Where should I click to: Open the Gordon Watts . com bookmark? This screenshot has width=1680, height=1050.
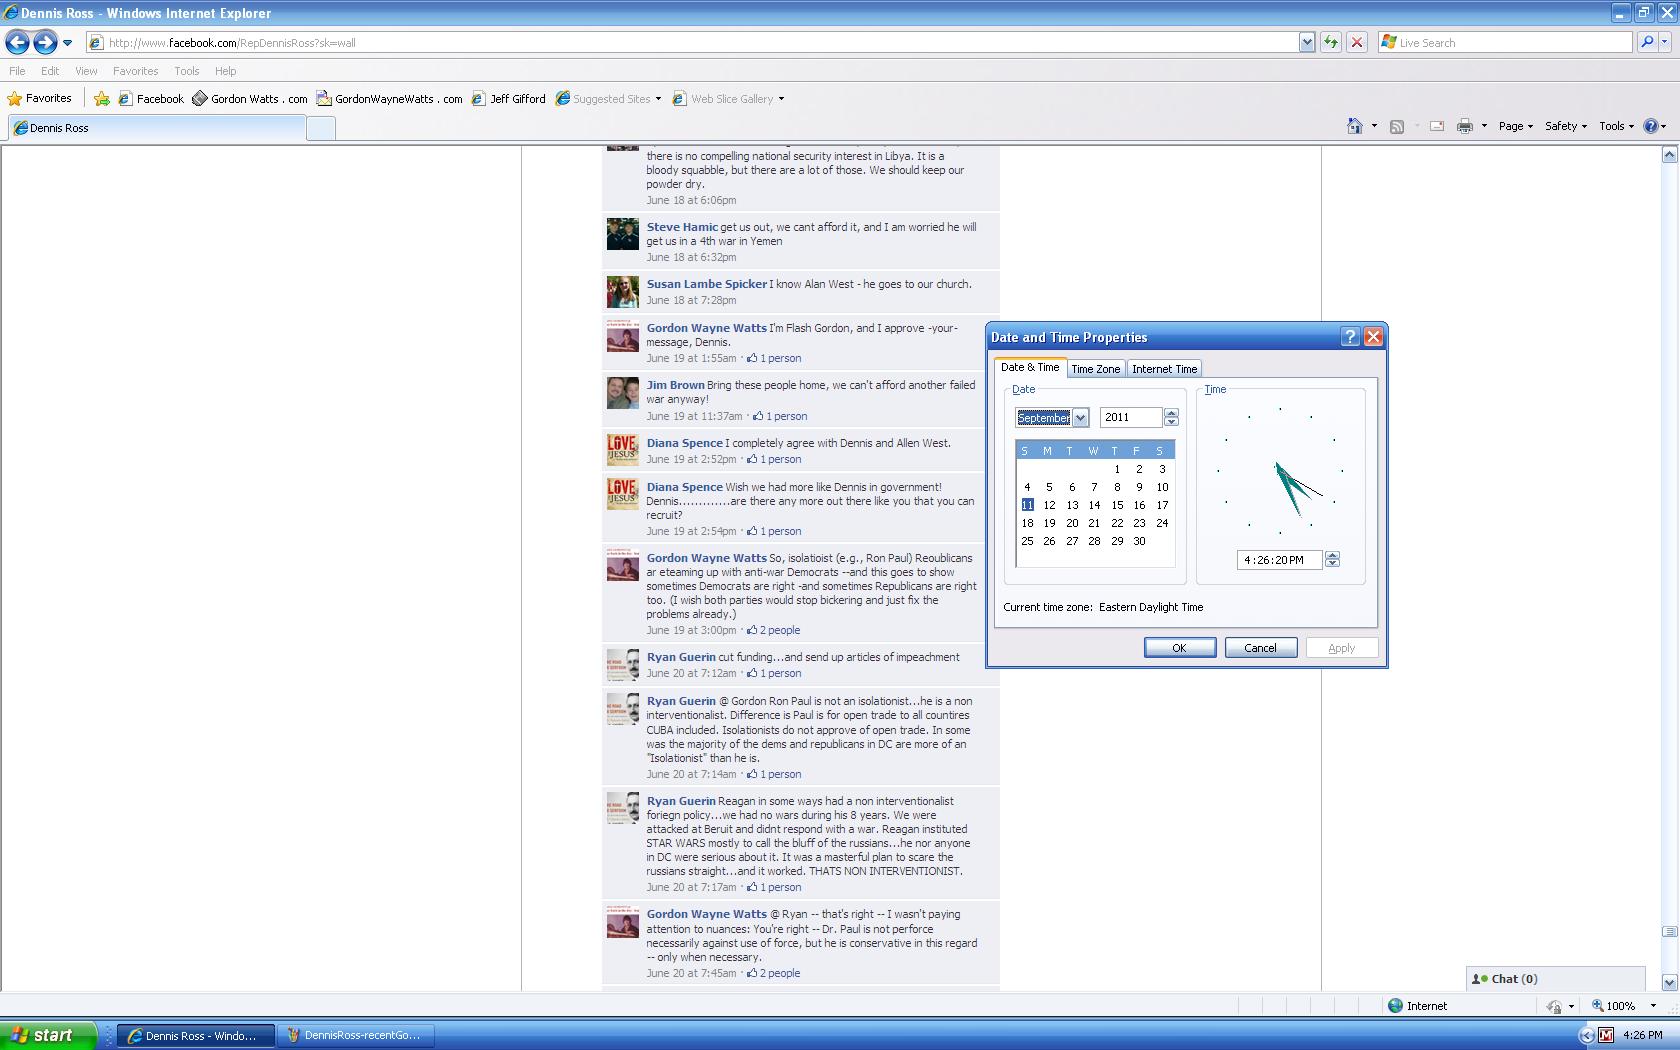coord(250,98)
